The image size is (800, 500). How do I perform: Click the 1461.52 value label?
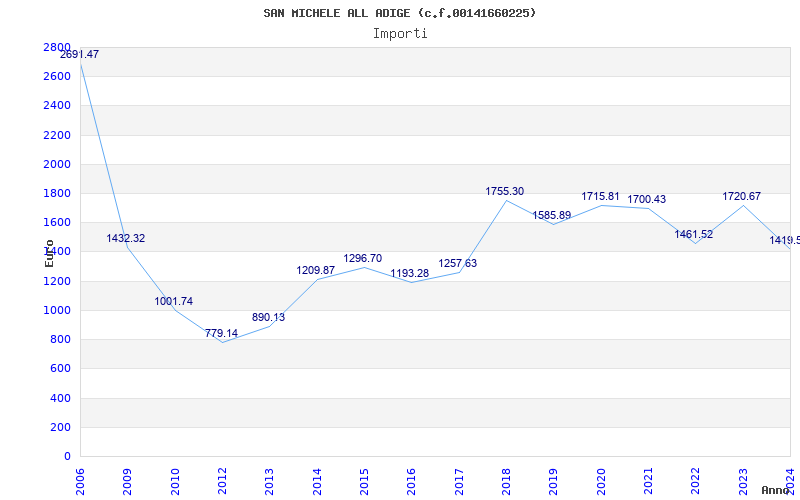[x=694, y=234]
